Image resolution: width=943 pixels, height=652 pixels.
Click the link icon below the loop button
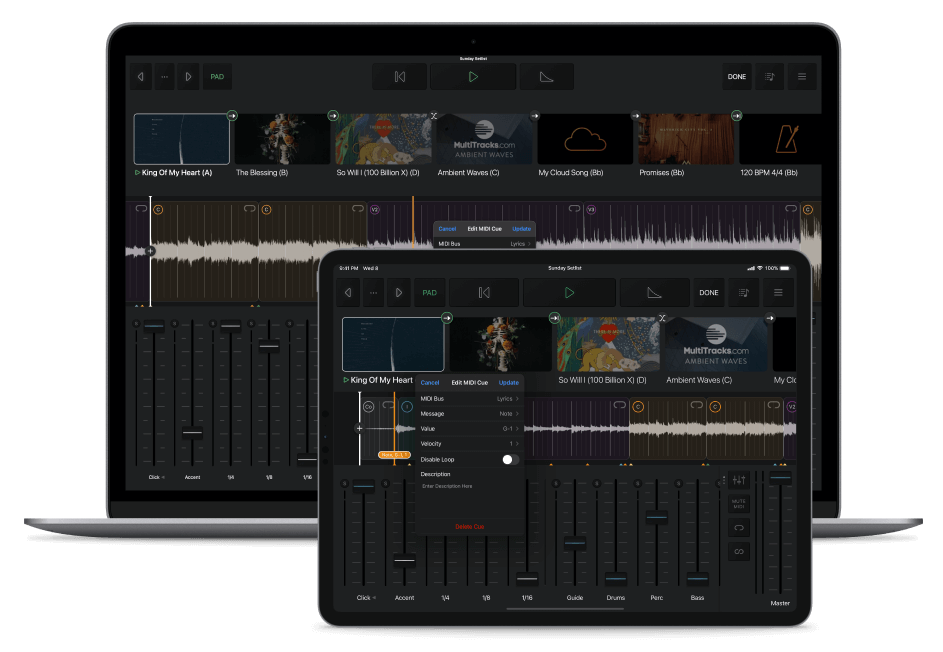pyautogui.click(x=739, y=551)
